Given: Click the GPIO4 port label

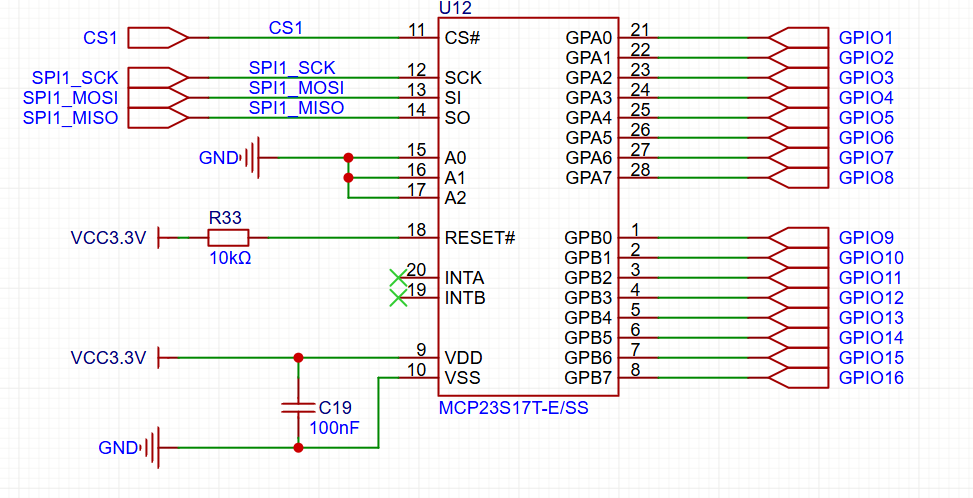Looking at the screenshot, I should tap(866, 98).
